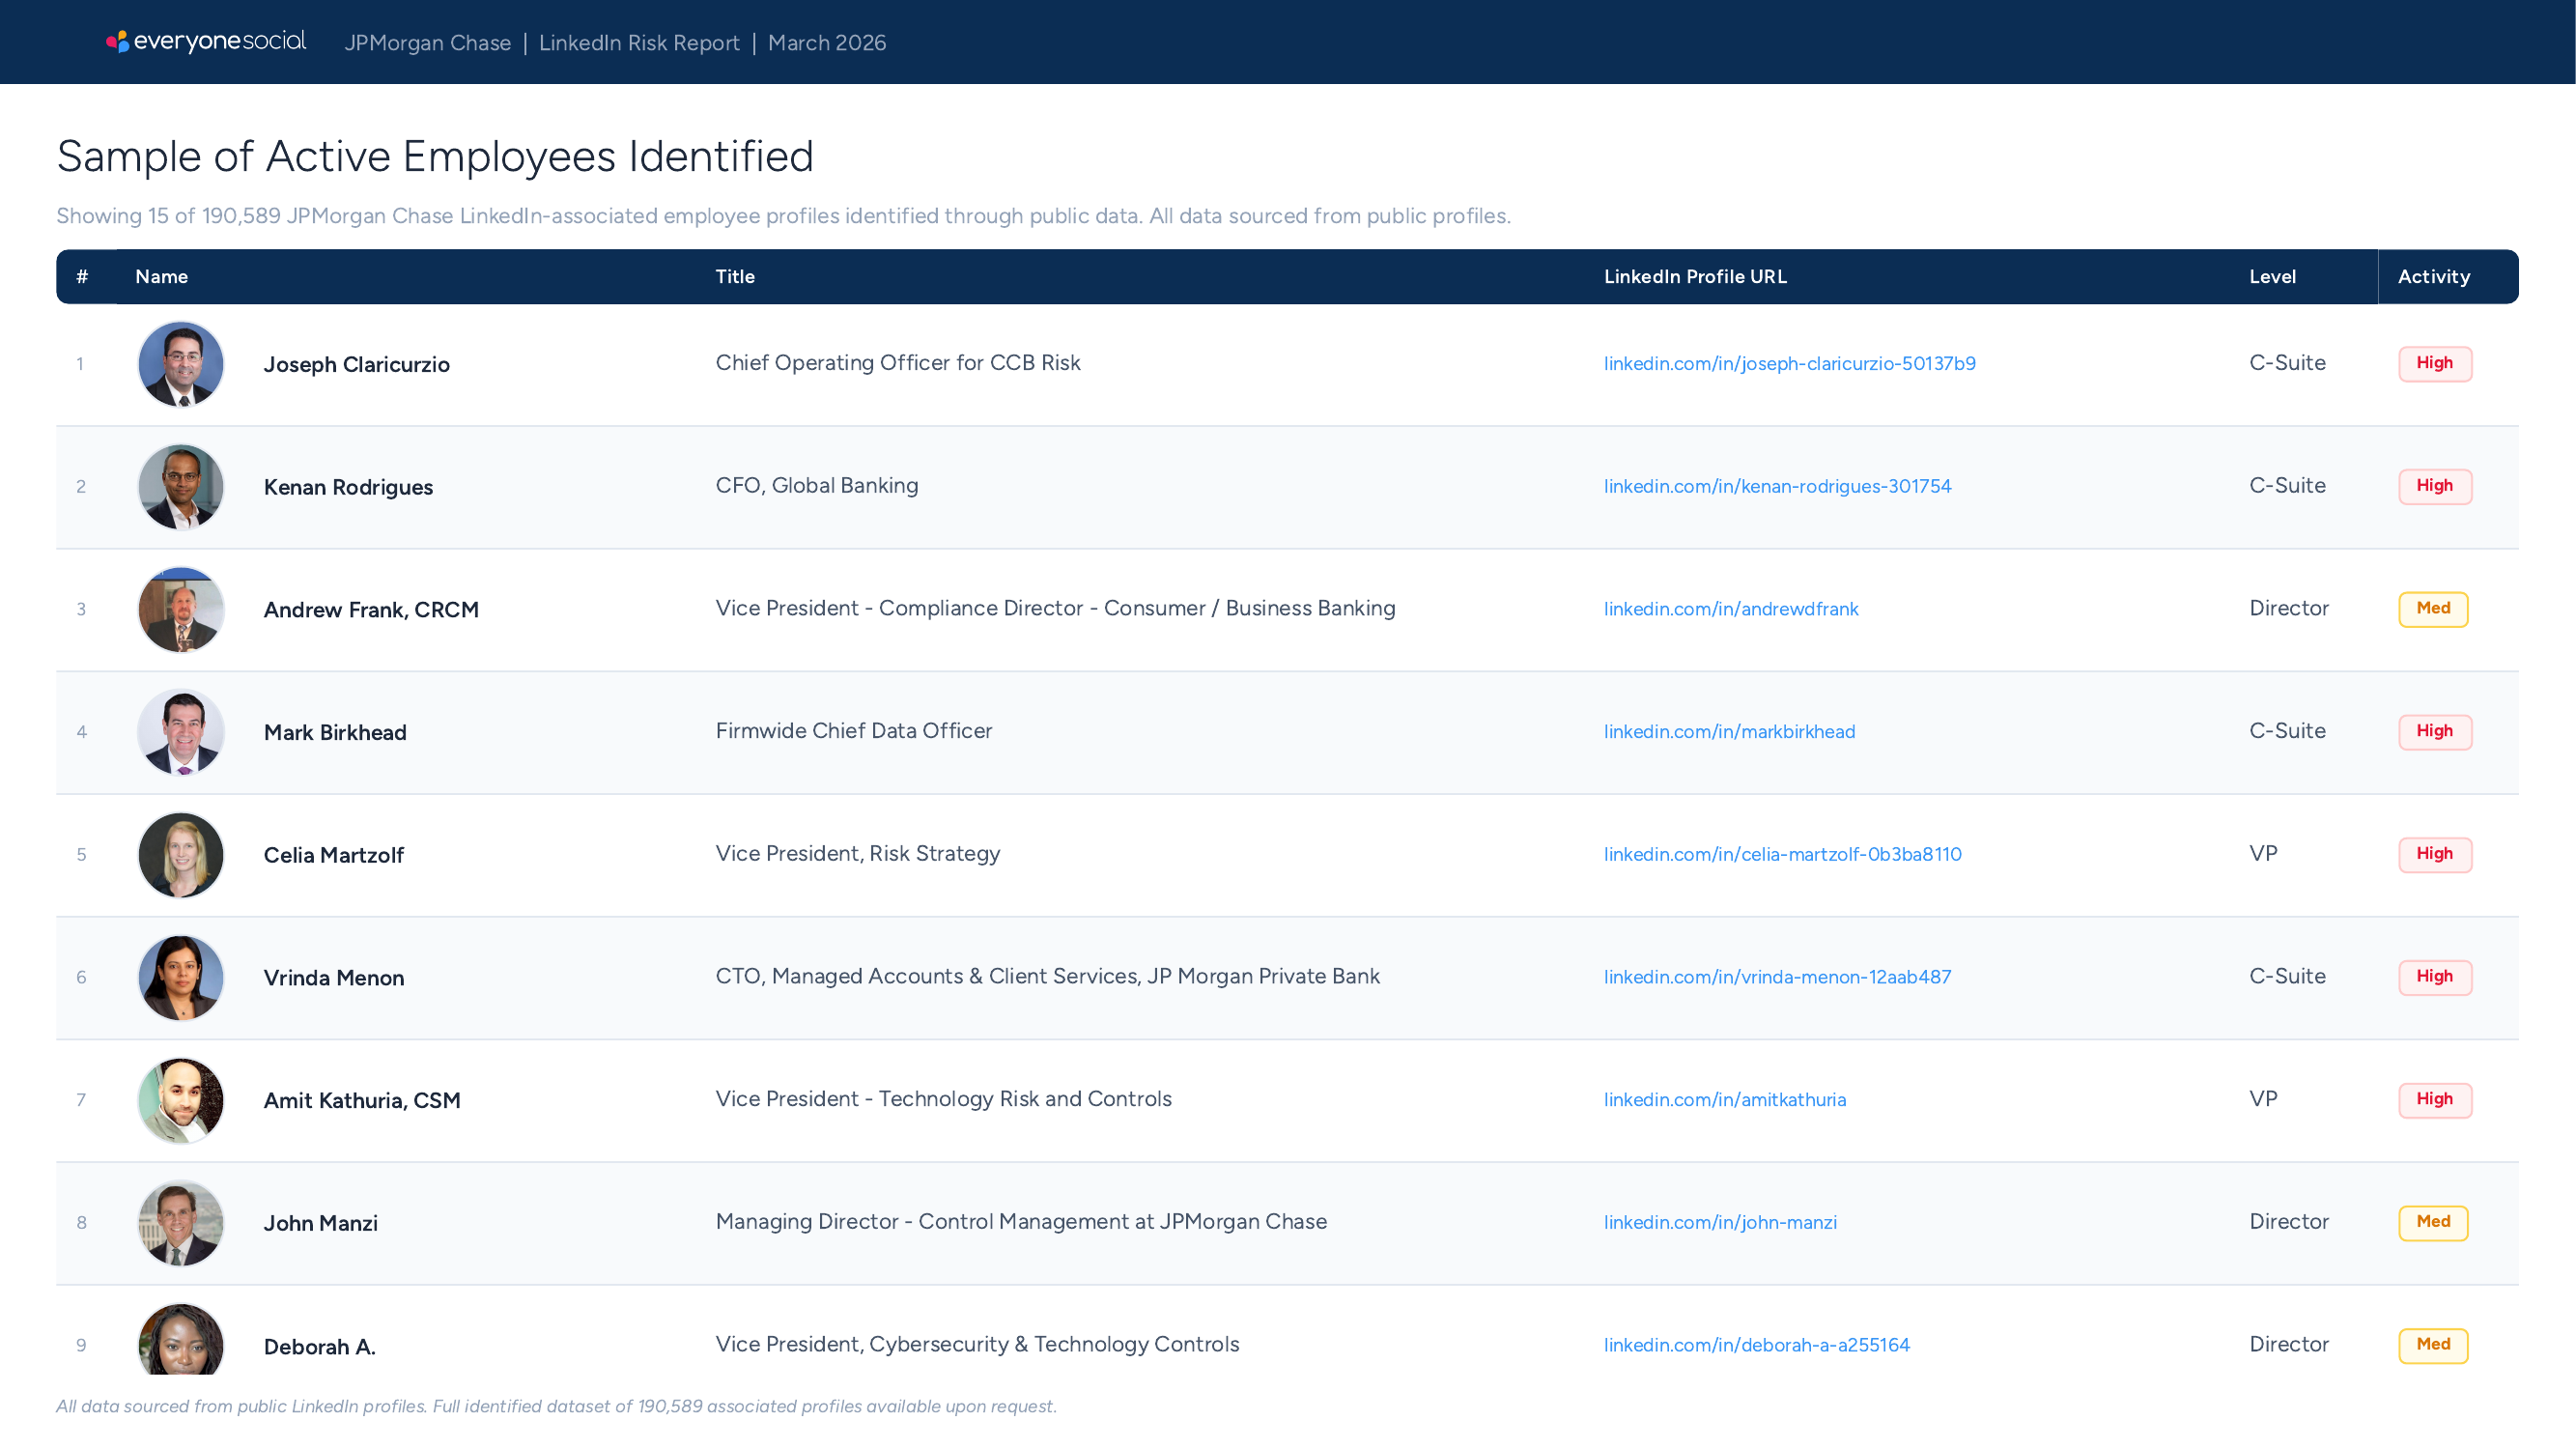2576x1449 pixels.
Task: Open Kenan Rodrigues's LinkedIn profile URL
Action: click(x=1777, y=486)
